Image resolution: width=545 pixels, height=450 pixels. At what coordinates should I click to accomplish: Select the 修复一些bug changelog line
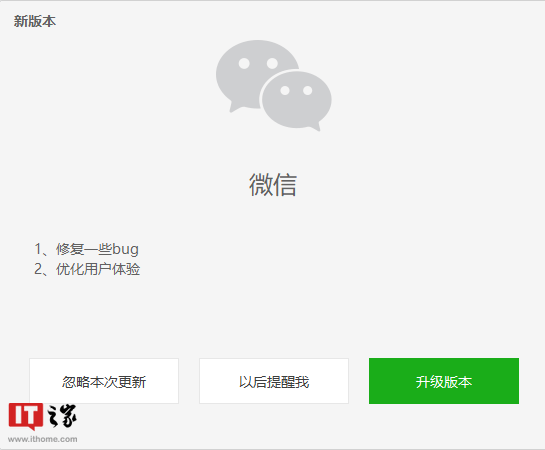click(x=97, y=249)
